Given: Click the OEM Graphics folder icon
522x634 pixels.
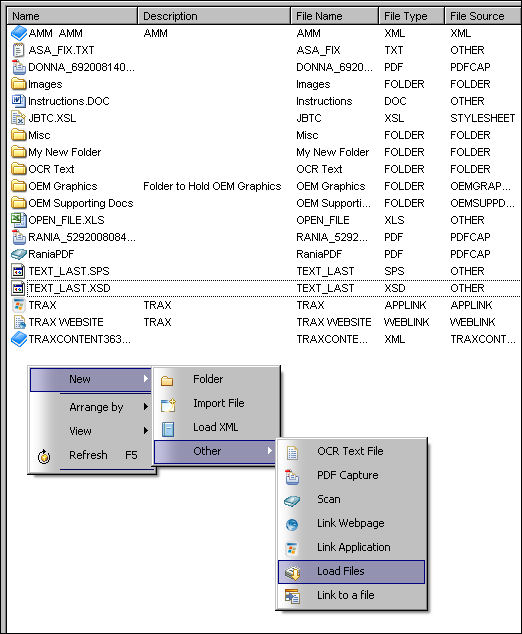Looking at the screenshot, I should pos(19,186).
